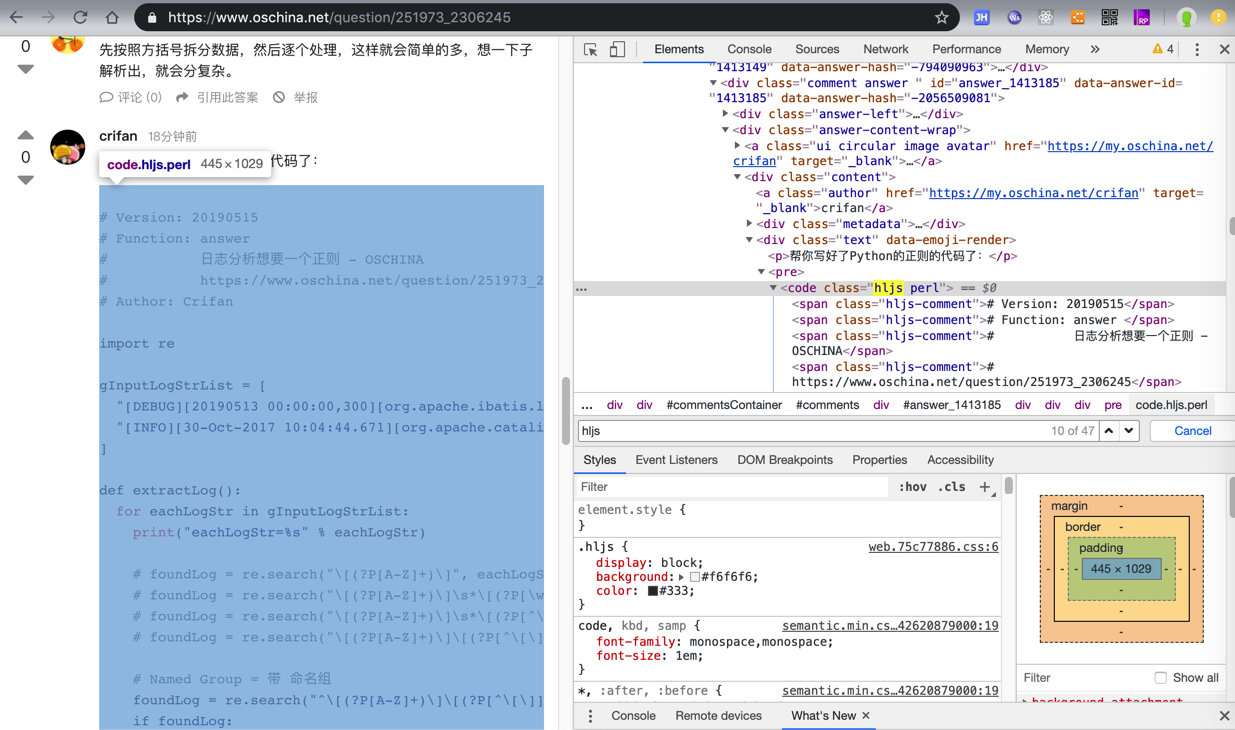1235x730 pixels.
Task: Open the Remote devices drawer tab
Action: tap(718, 716)
